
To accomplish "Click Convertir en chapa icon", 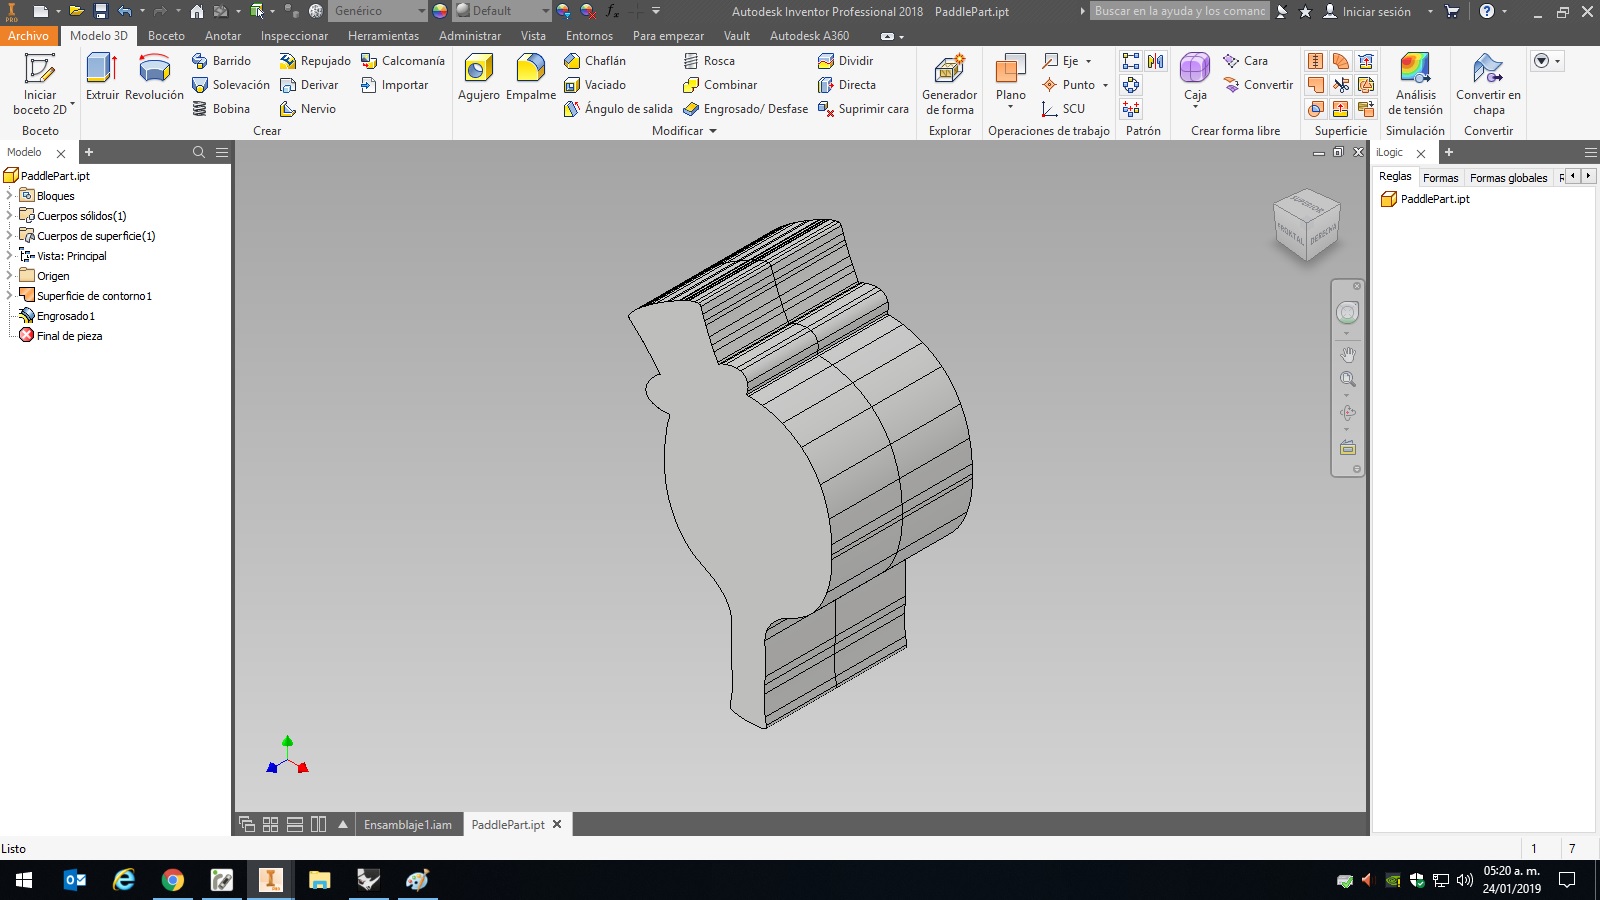I will [x=1488, y=84].
